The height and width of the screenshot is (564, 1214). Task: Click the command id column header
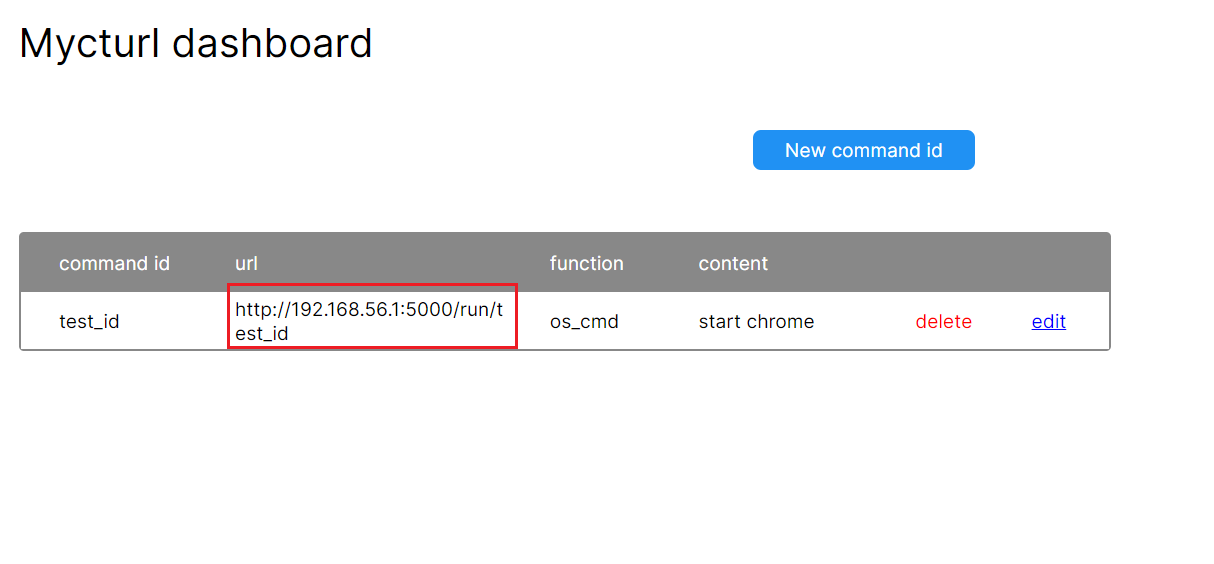tap(114, 263)
